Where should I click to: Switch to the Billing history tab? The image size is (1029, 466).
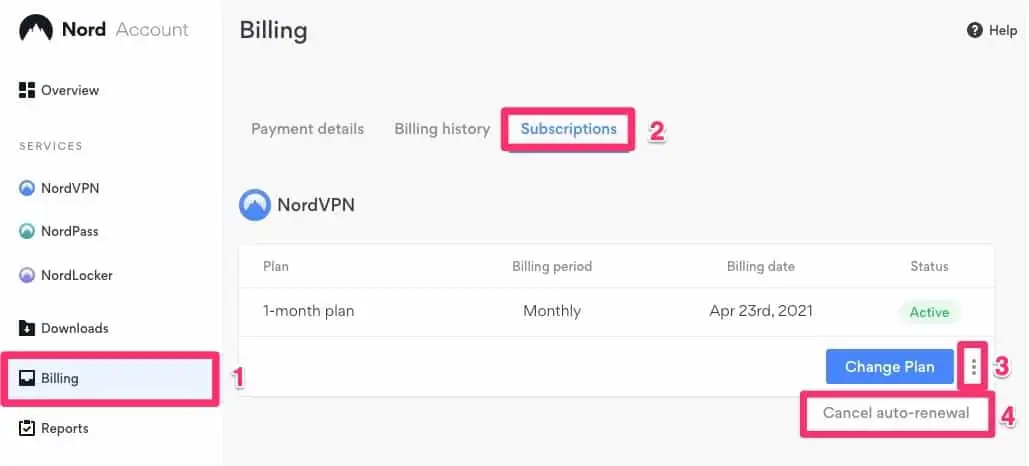(x=442, y=129)
